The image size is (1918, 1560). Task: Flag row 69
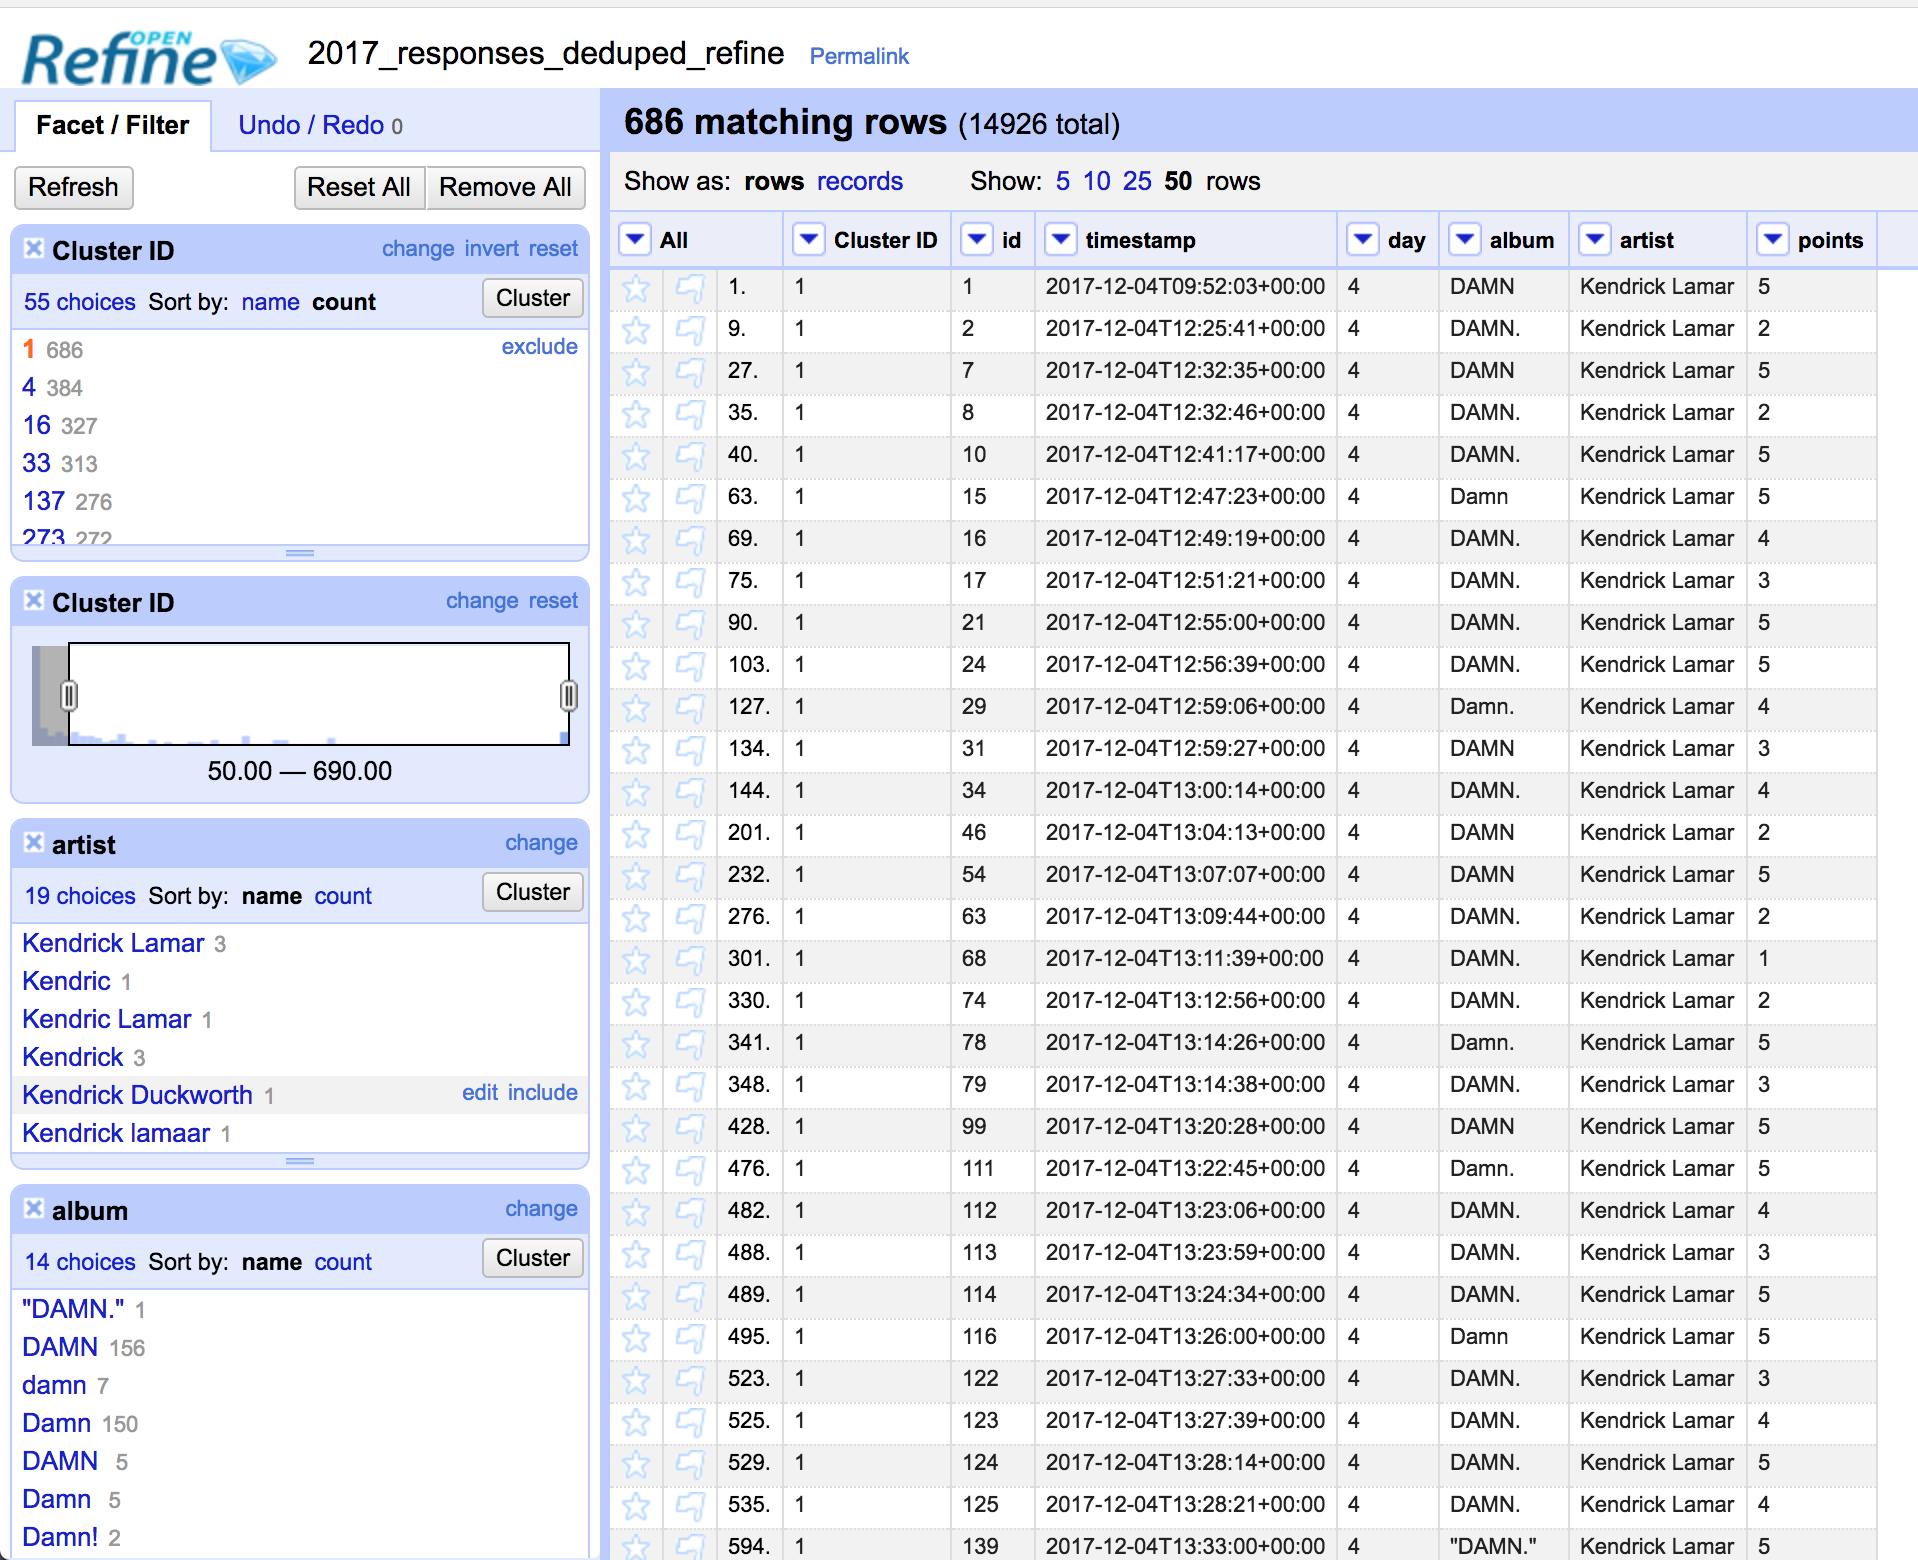(690, 540)
